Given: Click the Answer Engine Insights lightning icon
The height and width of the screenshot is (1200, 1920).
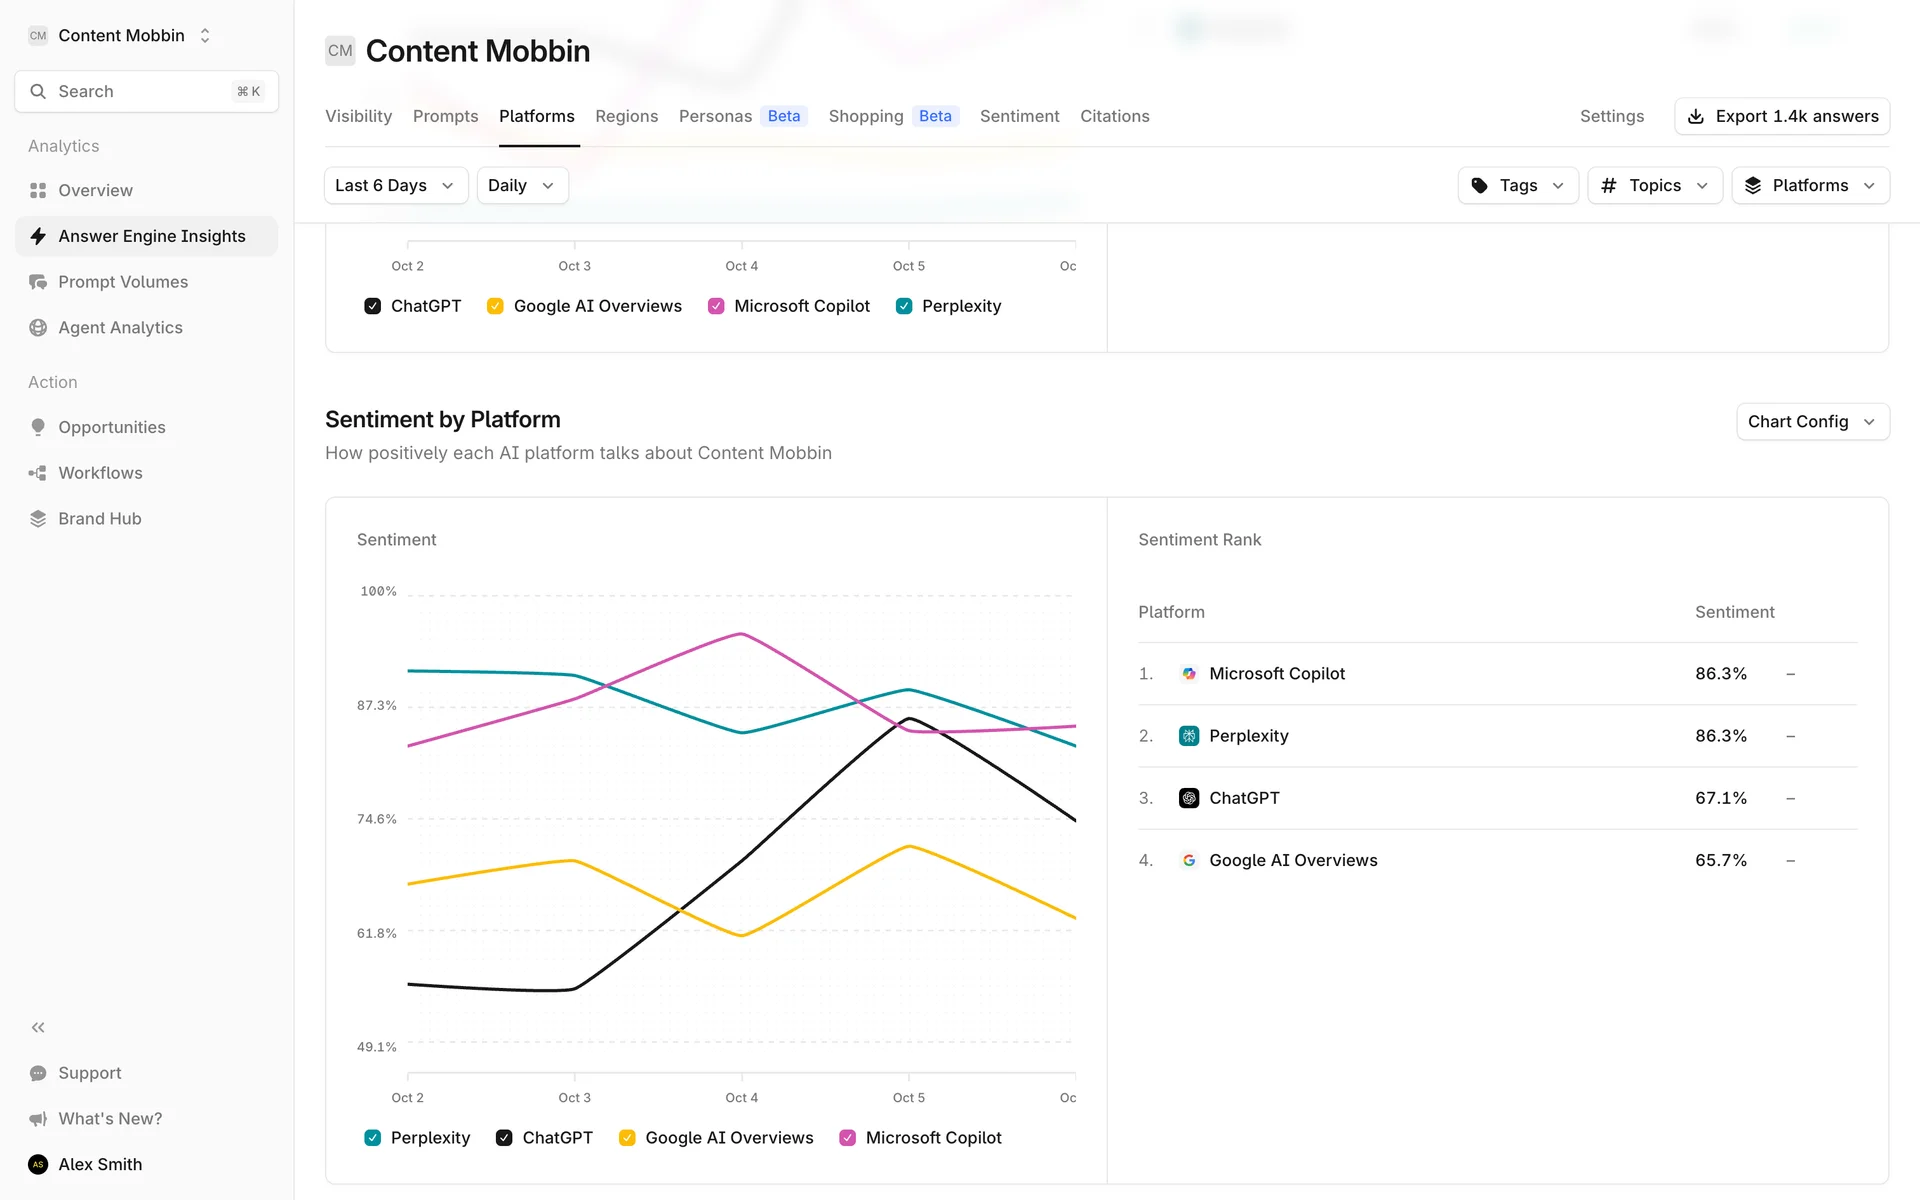Looking at the screenshot, I should pos(38,236).
